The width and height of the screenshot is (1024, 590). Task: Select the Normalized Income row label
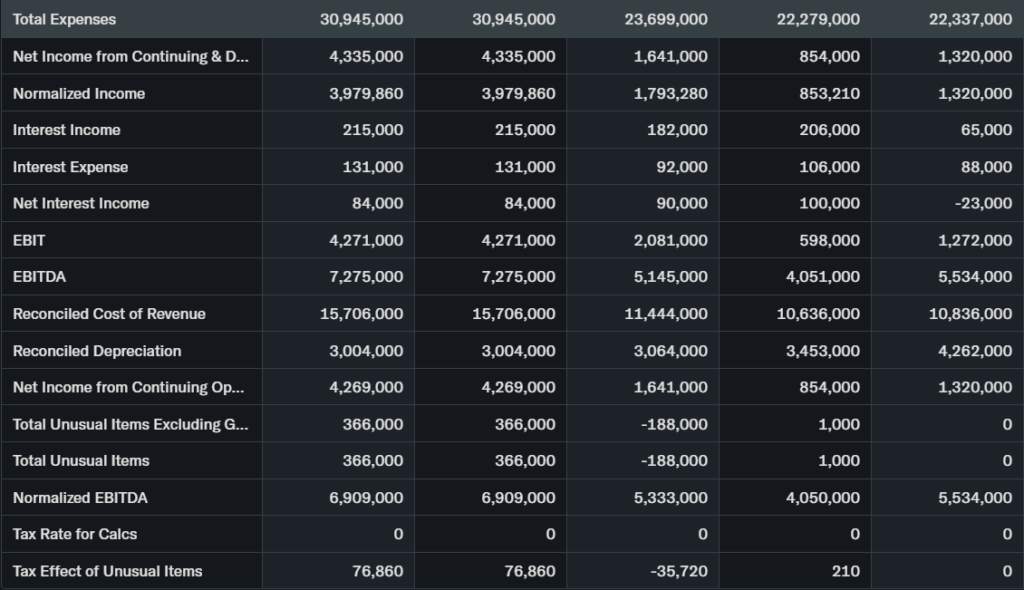pos(79,93)
